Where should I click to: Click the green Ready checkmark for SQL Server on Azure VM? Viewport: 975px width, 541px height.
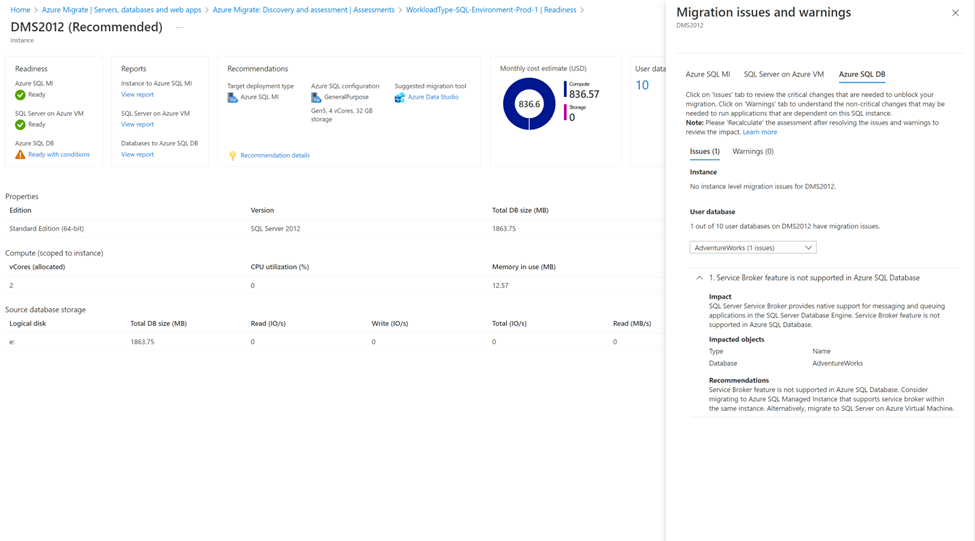pyautogui.click(x=20, y=125)
